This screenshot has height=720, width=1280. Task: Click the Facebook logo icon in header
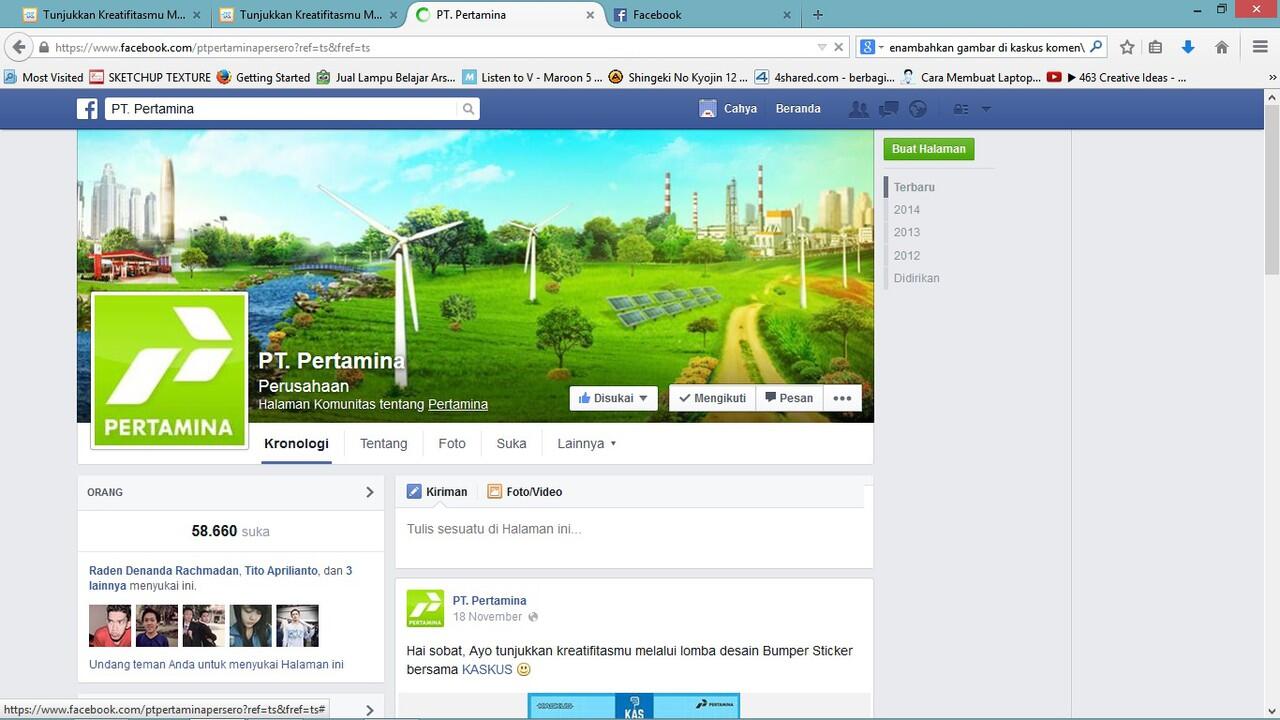[87, 109]
